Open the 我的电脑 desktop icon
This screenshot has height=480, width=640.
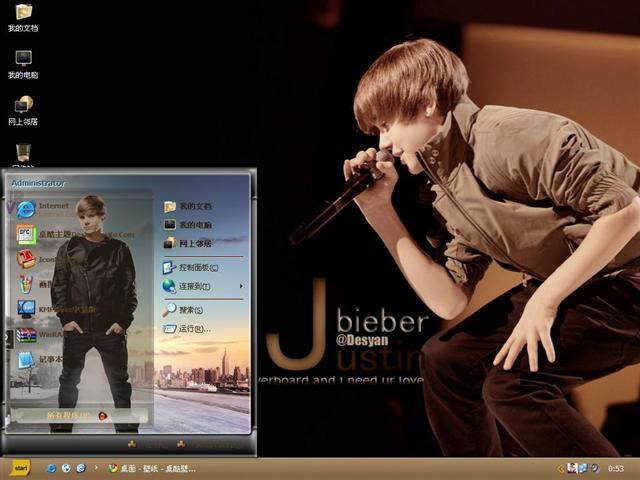[23, 64]
